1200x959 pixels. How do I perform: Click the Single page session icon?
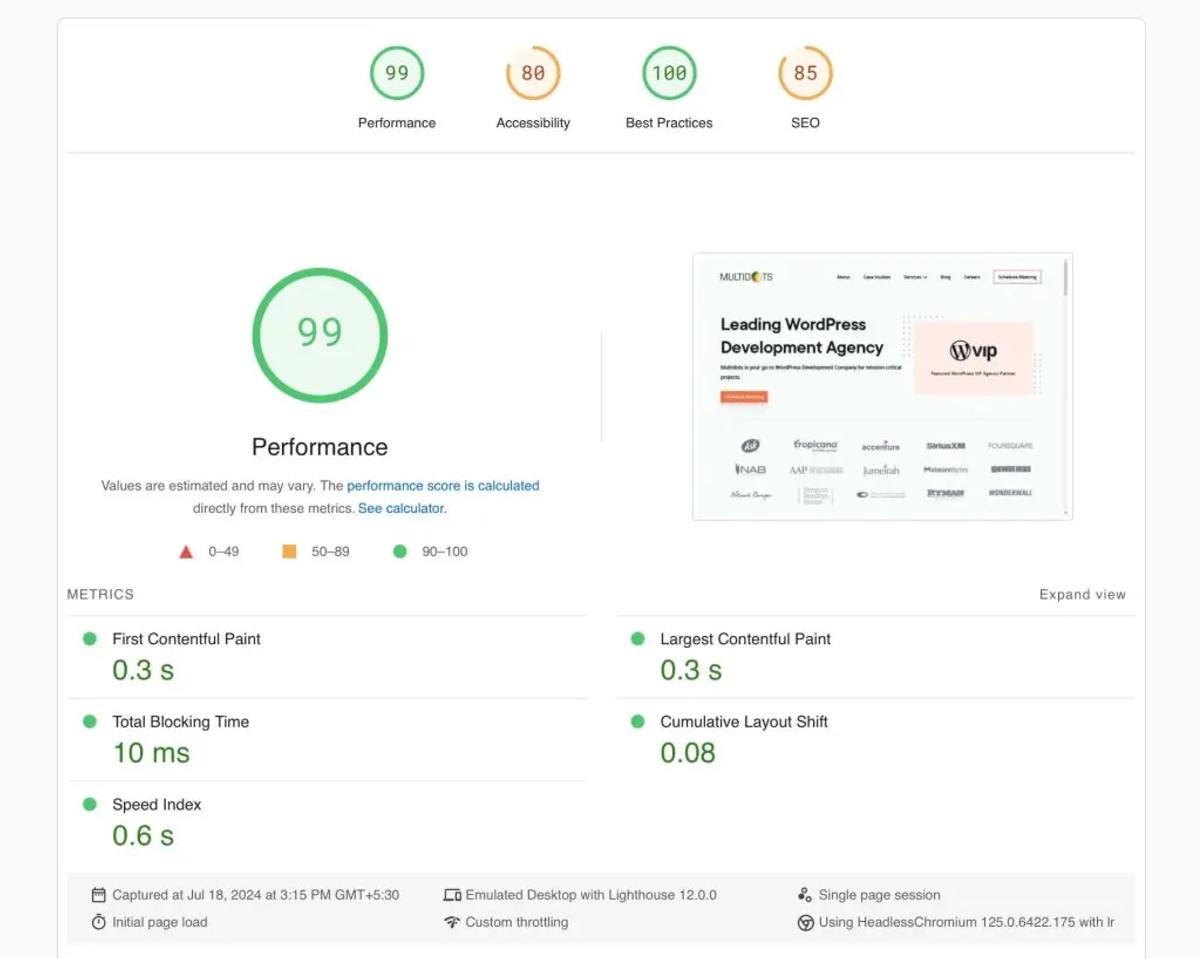pos(805,895)
